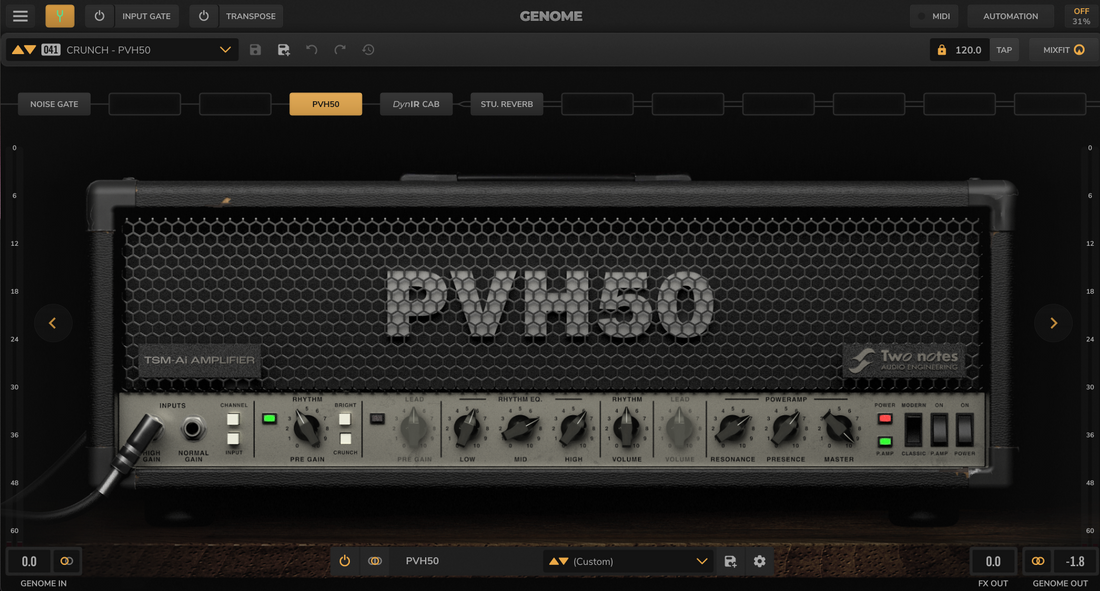Click the High EQ knob

point(573,428)
